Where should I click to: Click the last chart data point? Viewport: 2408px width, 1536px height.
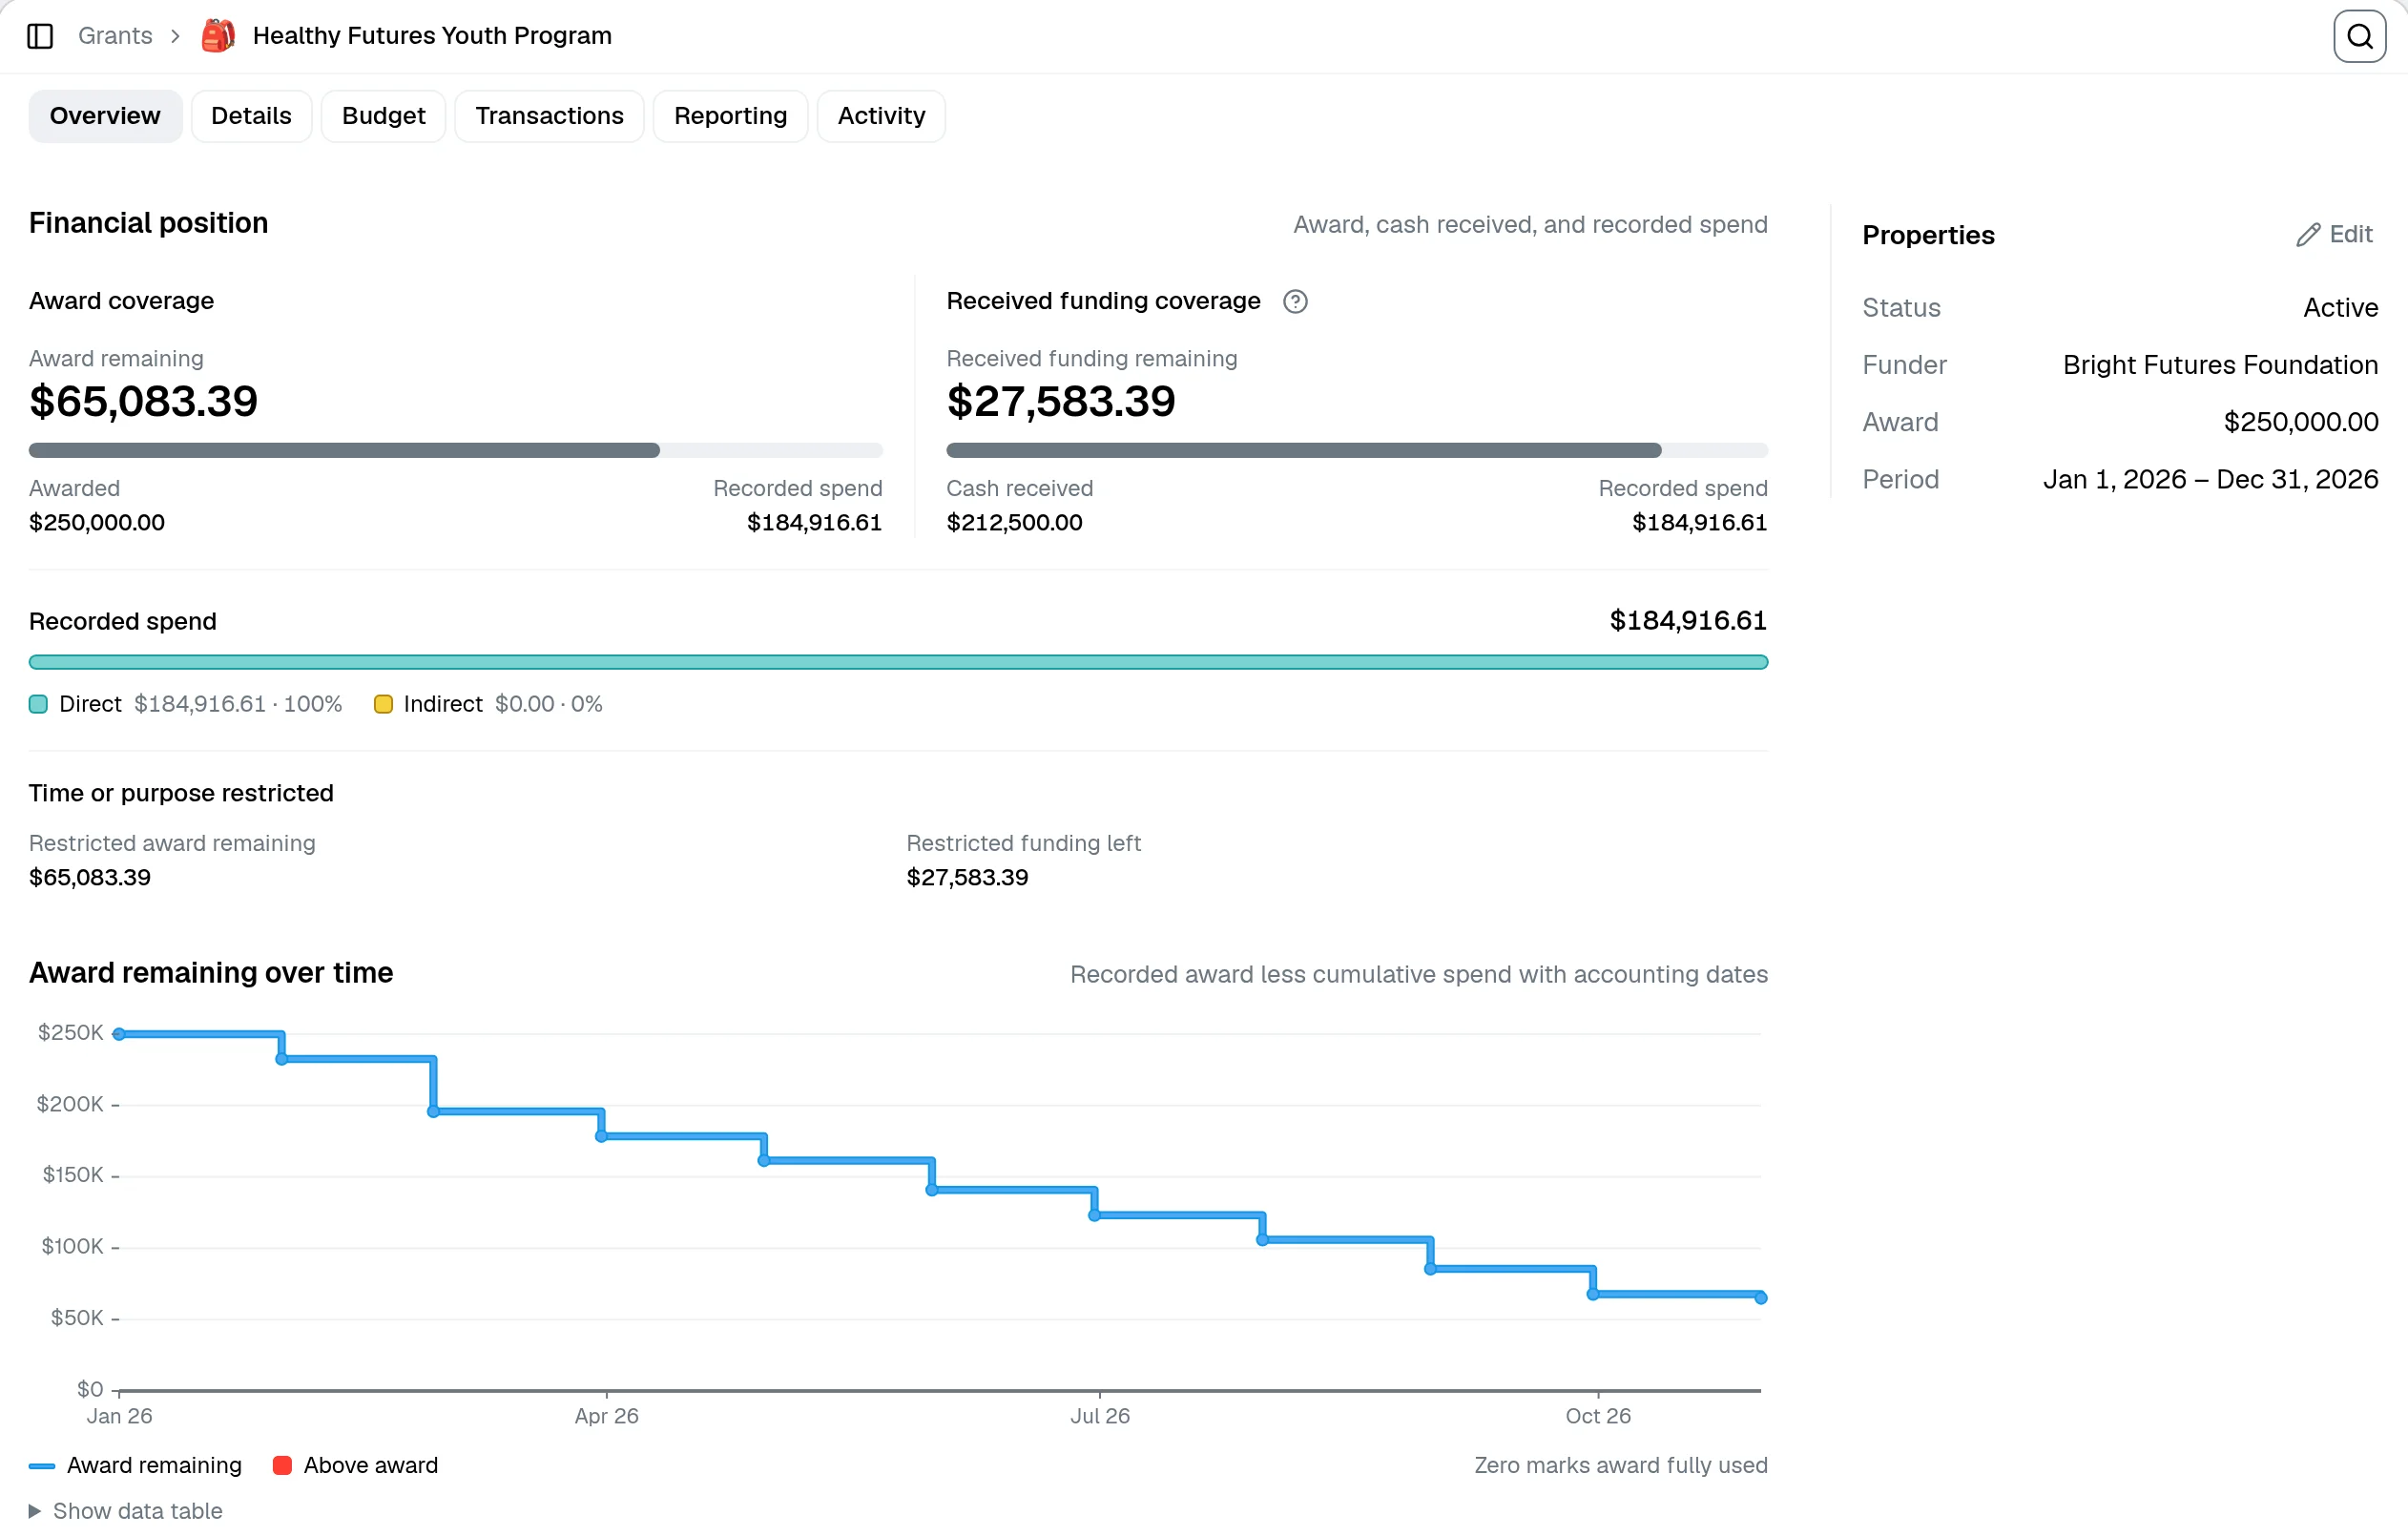coord(1761,1298)
